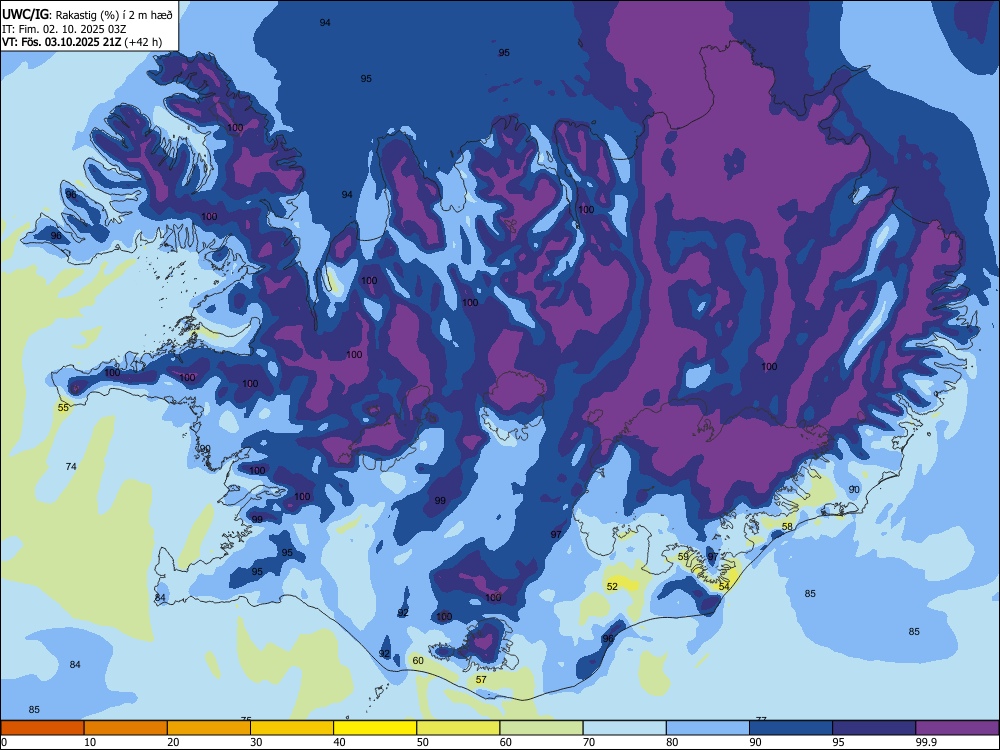1000x750 pixels.
Task: Click the '70' legend tick label
Action: pyautogui.click(x=589, y=742)
